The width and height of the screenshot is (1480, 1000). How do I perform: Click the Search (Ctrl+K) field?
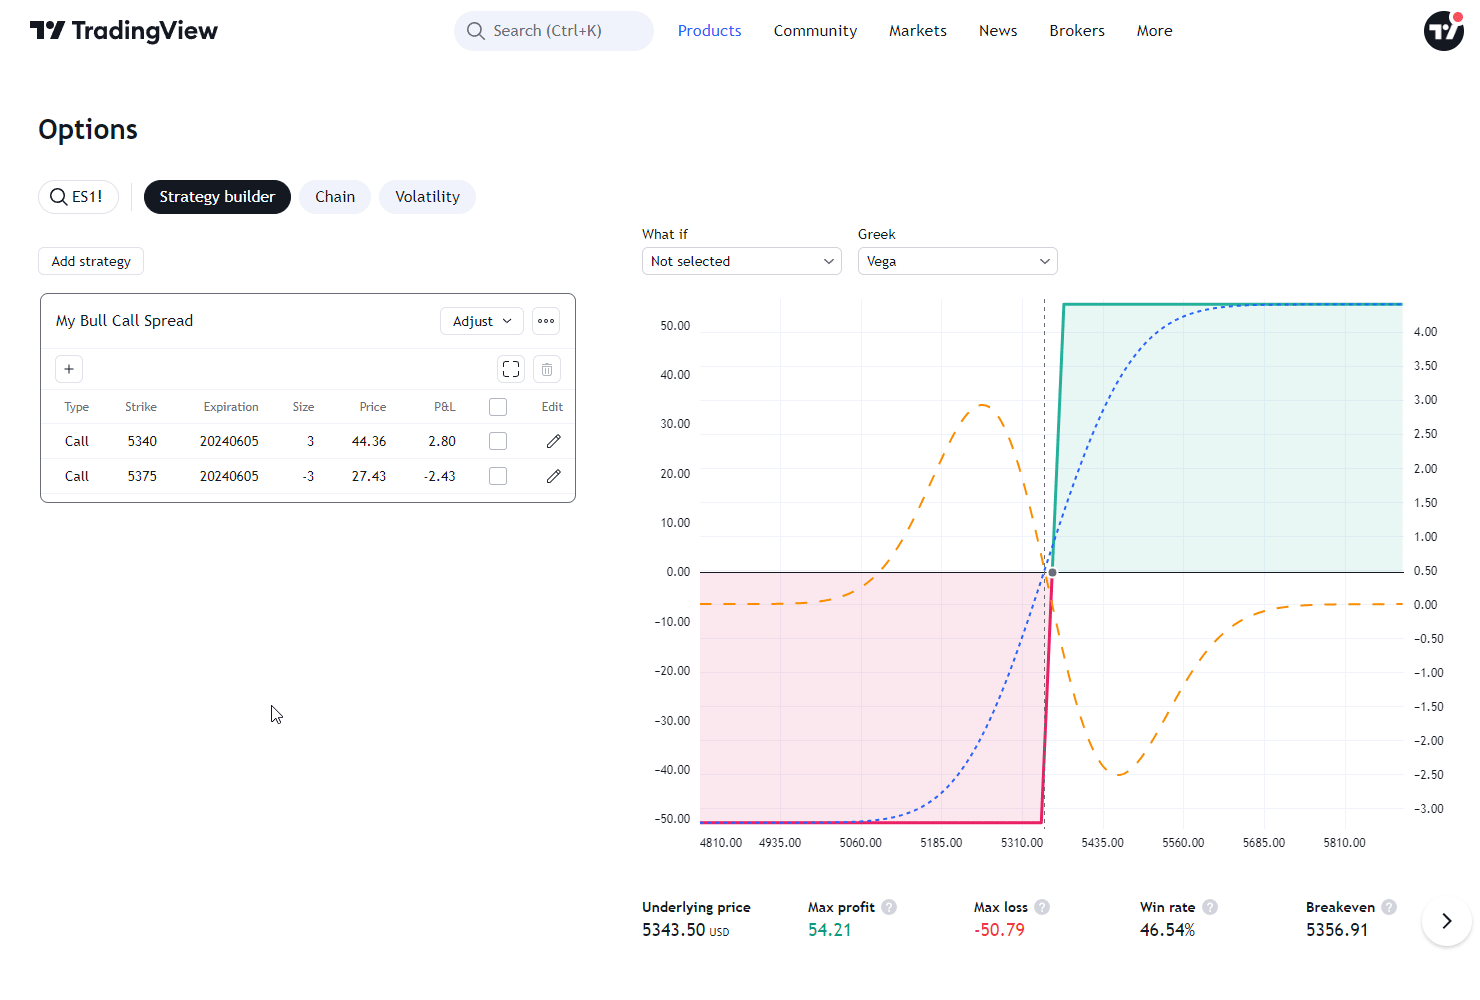point(554,31)
